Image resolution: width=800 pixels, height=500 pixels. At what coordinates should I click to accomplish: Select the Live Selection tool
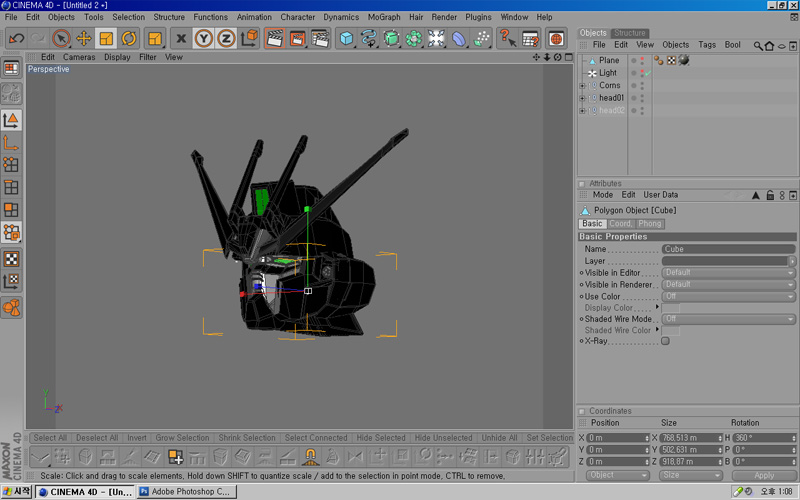tap(61, 38)
